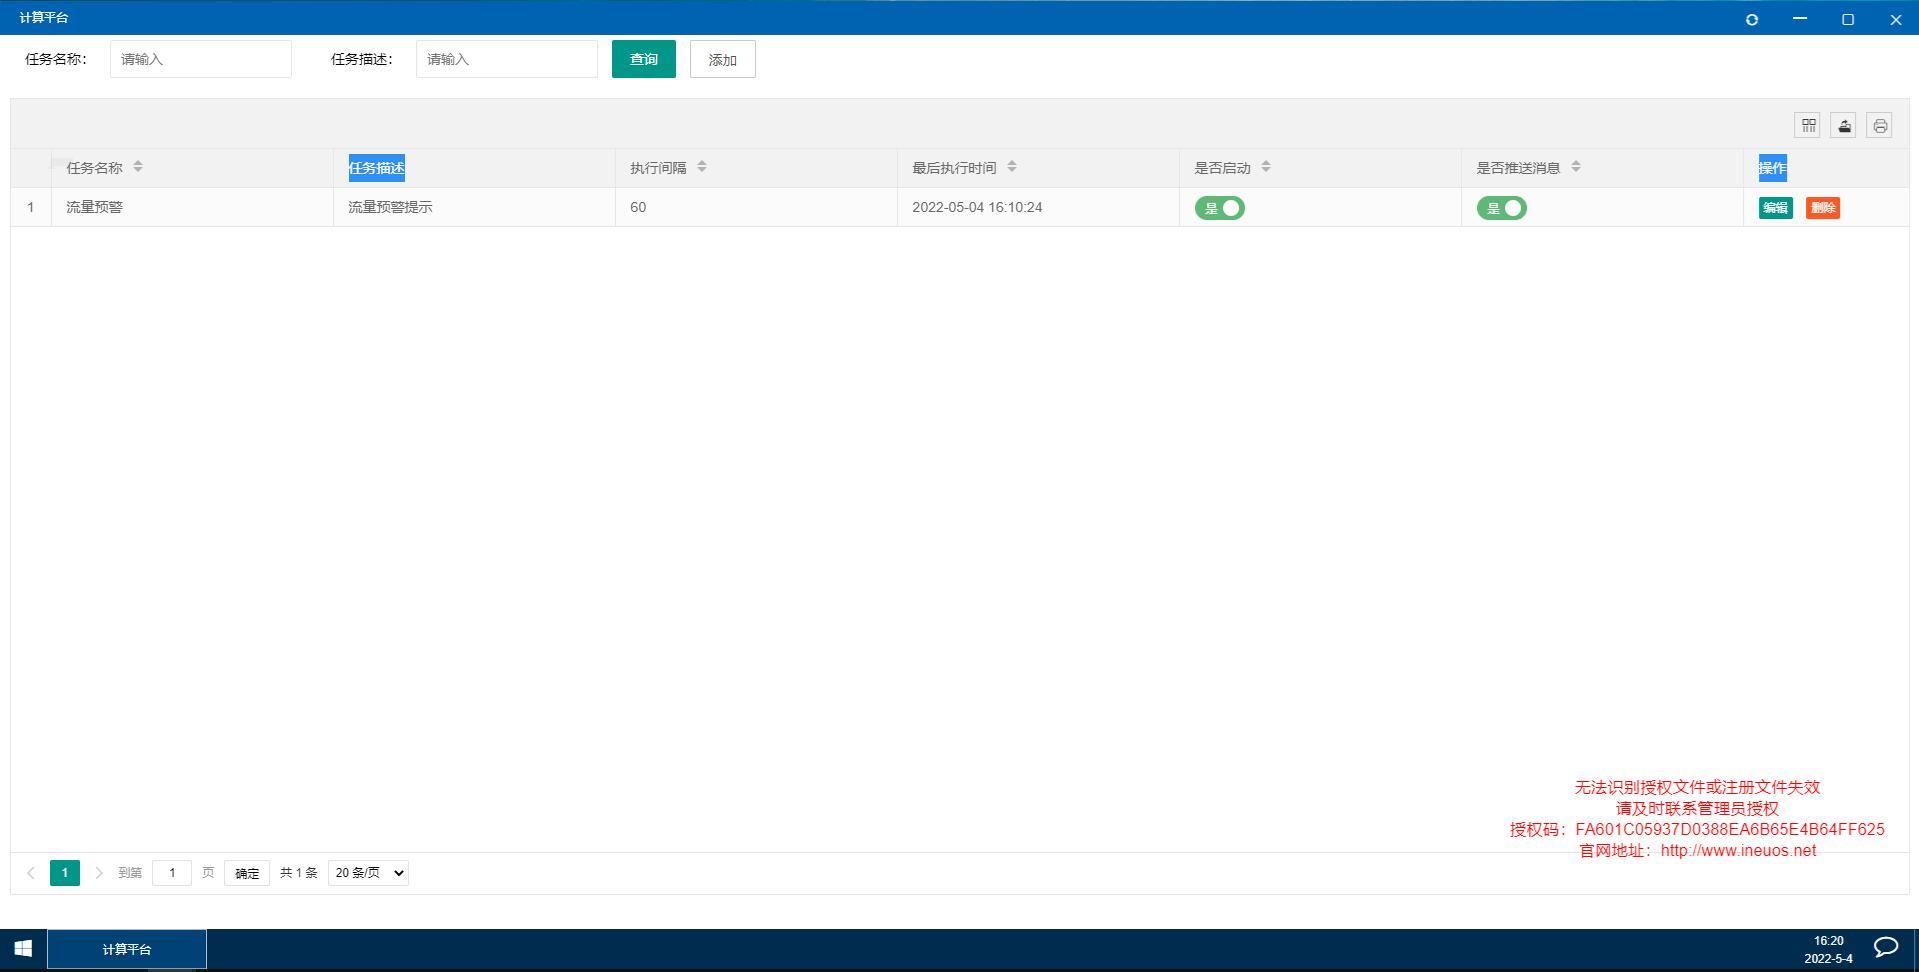Click the refresh icon in title bar
Viewport: 1919px width, 972px height.
pos(1752,19)
